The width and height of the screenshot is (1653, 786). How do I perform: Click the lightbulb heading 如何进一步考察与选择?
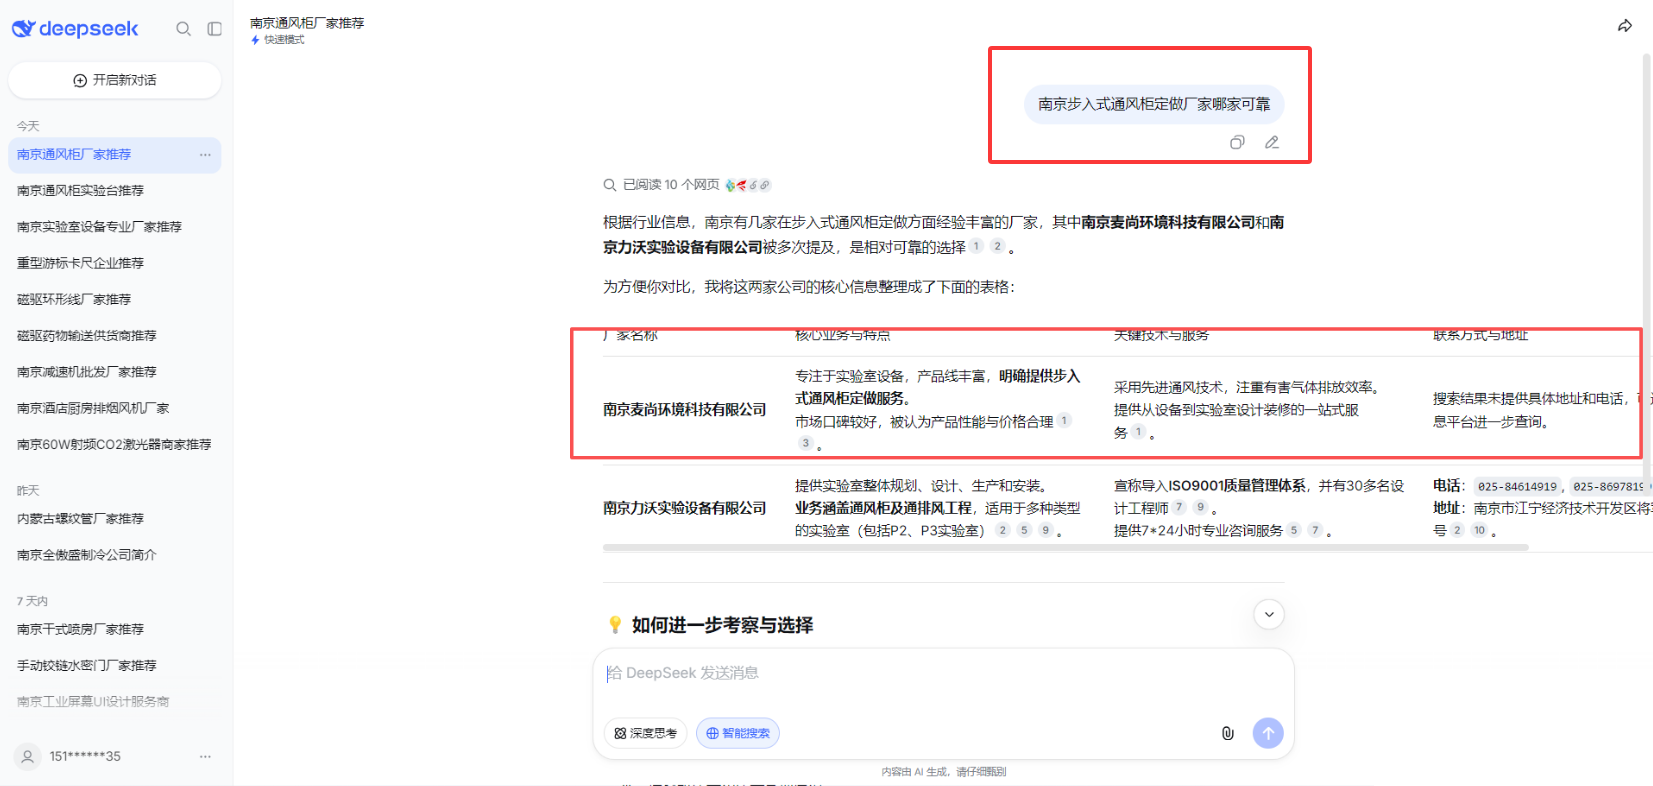pos(711,625)
